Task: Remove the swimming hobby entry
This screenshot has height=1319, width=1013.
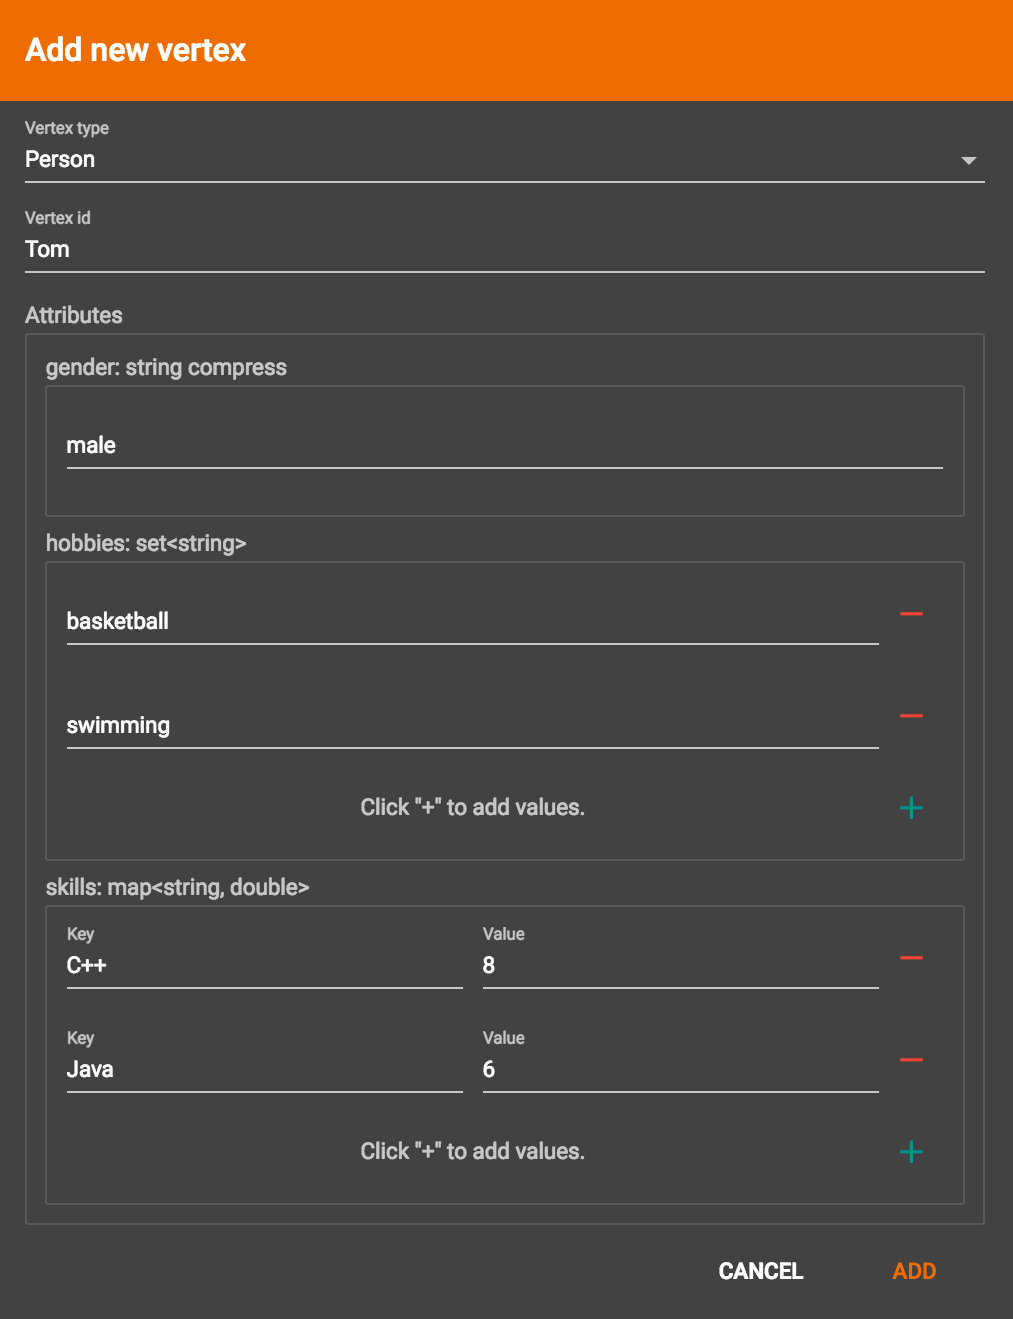Action: click(910, 716)
